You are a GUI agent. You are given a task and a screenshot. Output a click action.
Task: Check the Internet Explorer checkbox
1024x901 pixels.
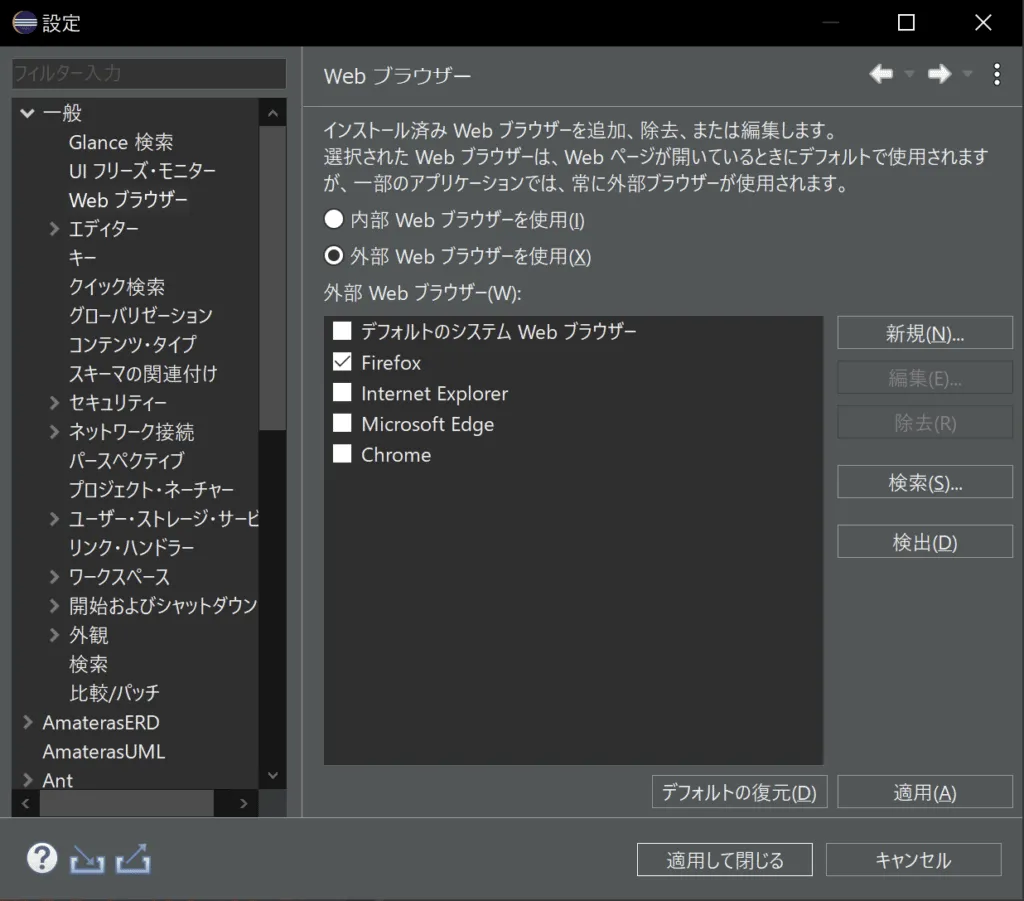[x=342, y=392]
